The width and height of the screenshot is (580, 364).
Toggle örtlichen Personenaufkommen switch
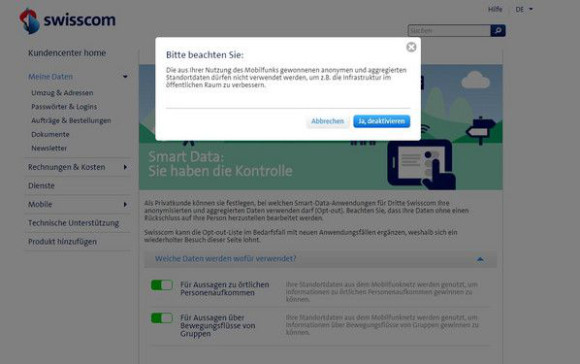point(162,285)
